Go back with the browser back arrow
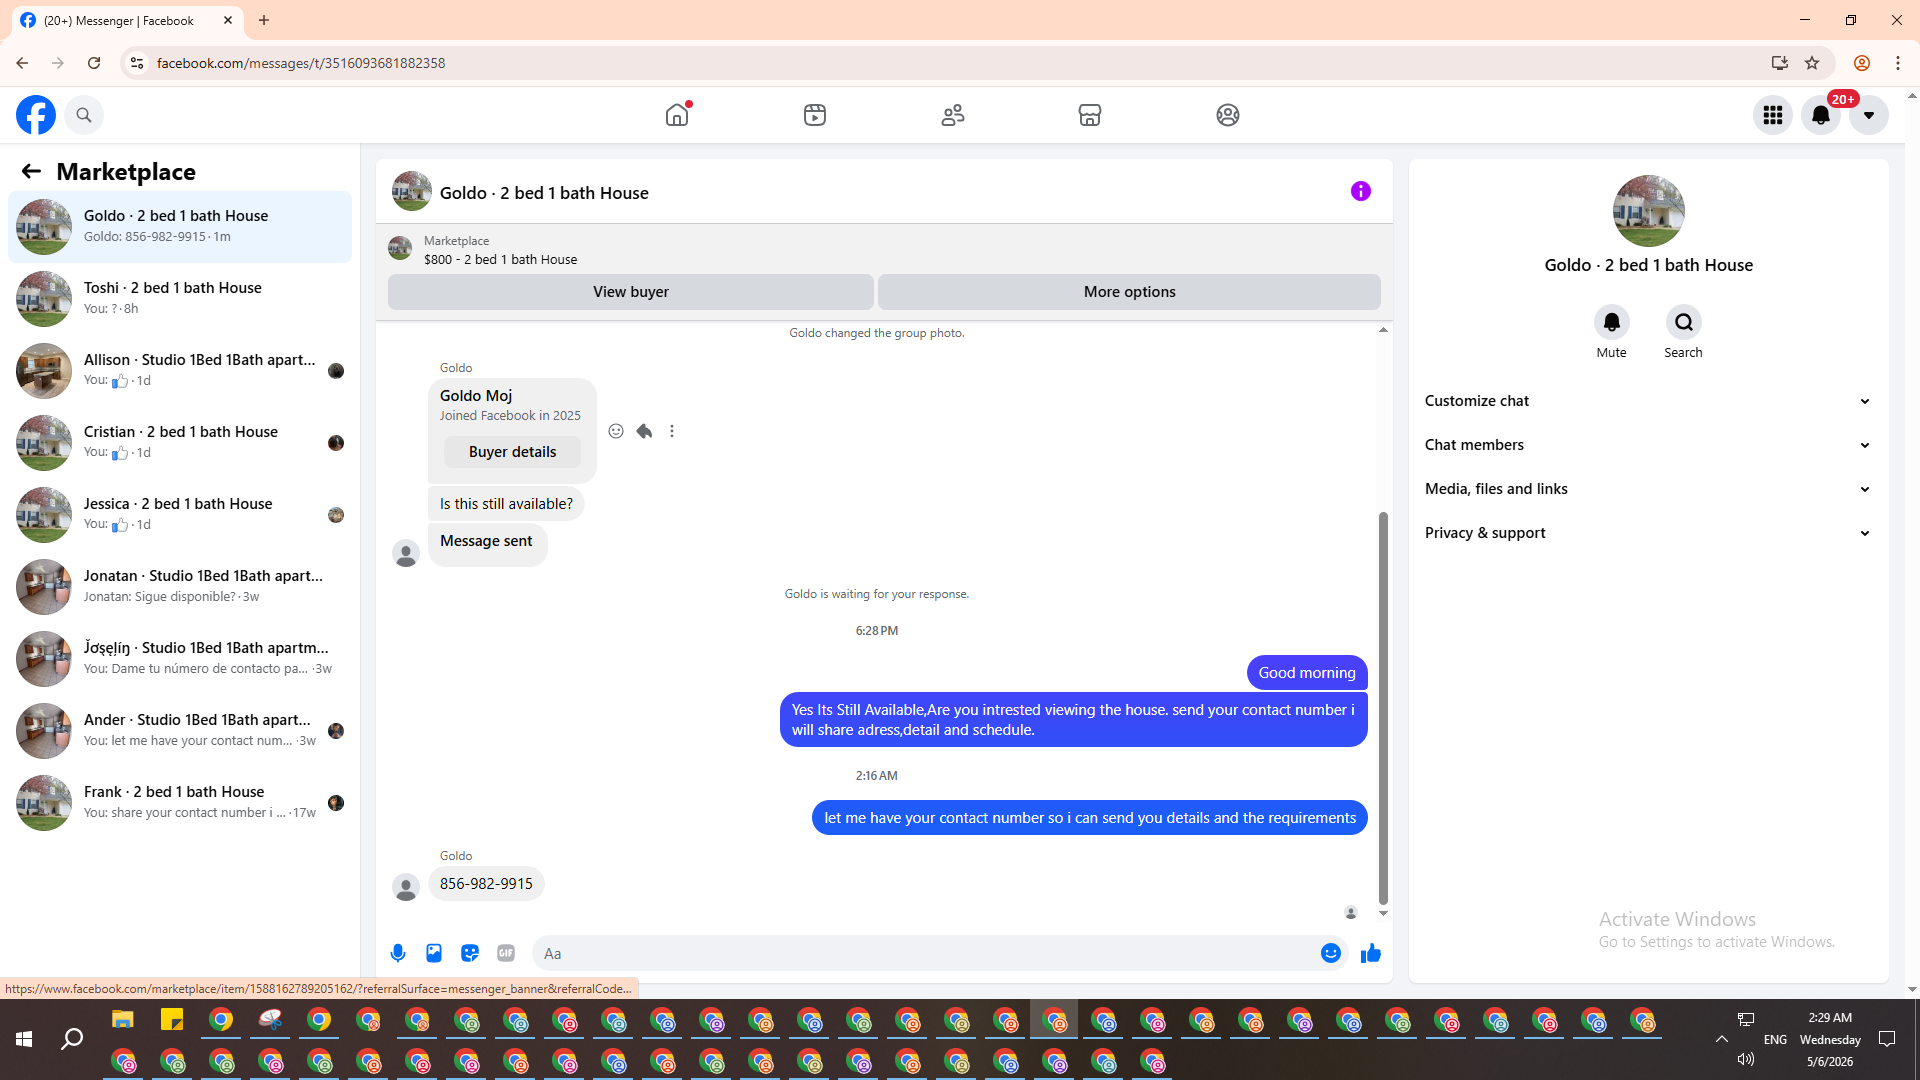The width and height of the screenshot is (1920, 1080). 22,63
